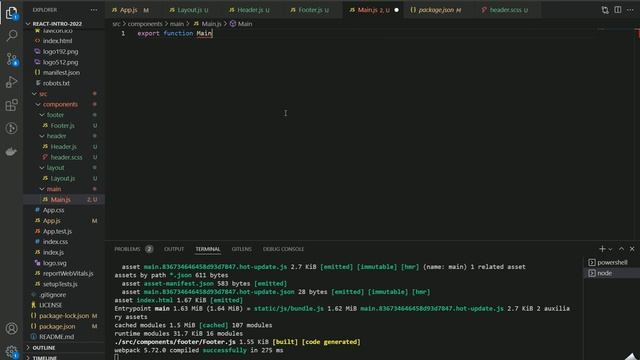Viewport: 640px width, 360px height.
Task: Expand the Timeline section
Action: [44, 358]
